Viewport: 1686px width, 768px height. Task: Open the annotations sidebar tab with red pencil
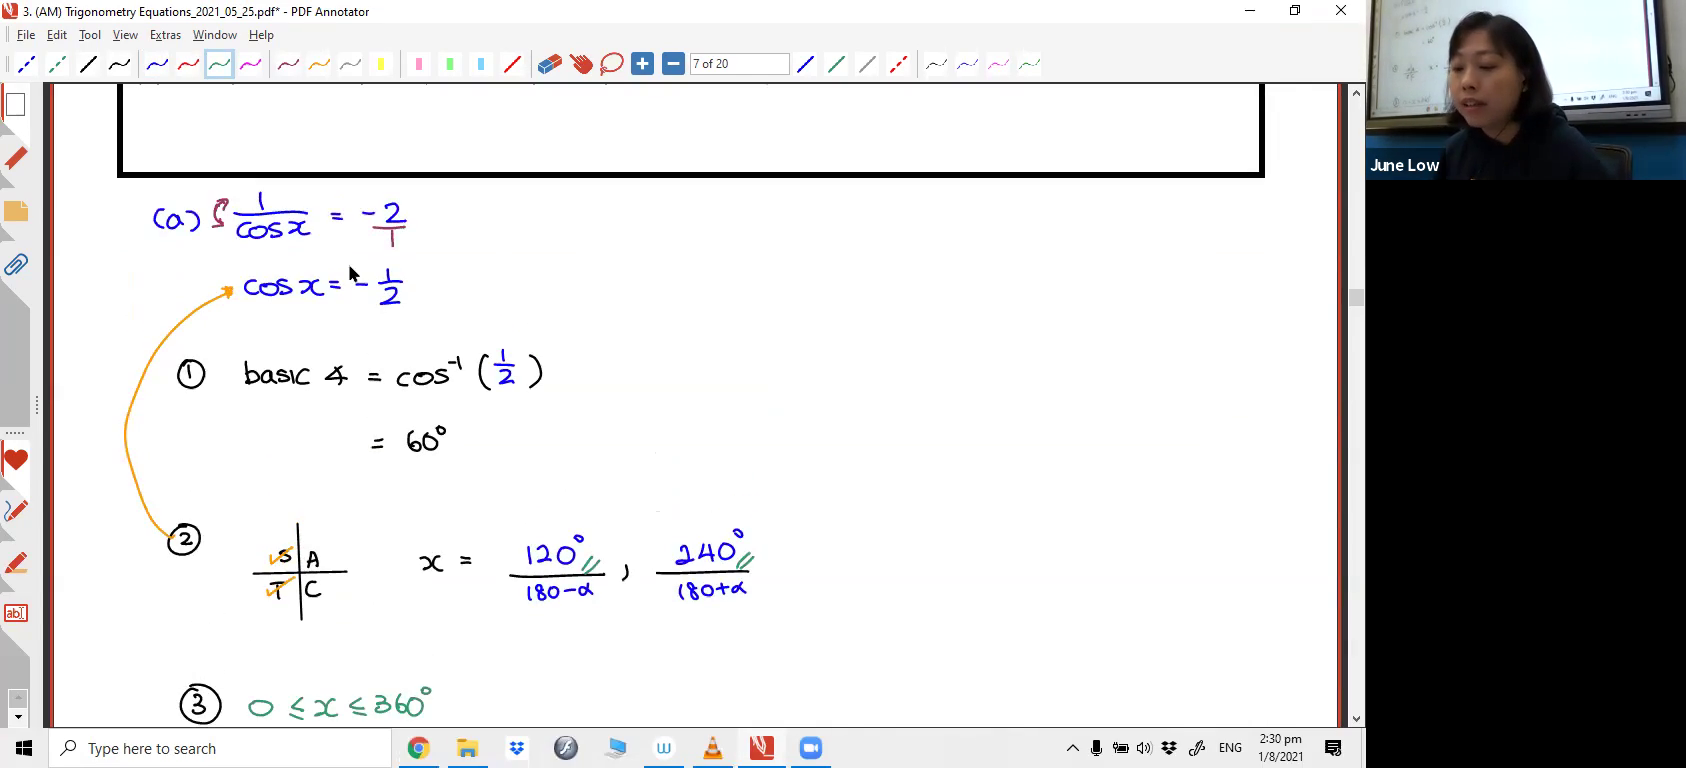pyautogui.click(x=15, y=158)
